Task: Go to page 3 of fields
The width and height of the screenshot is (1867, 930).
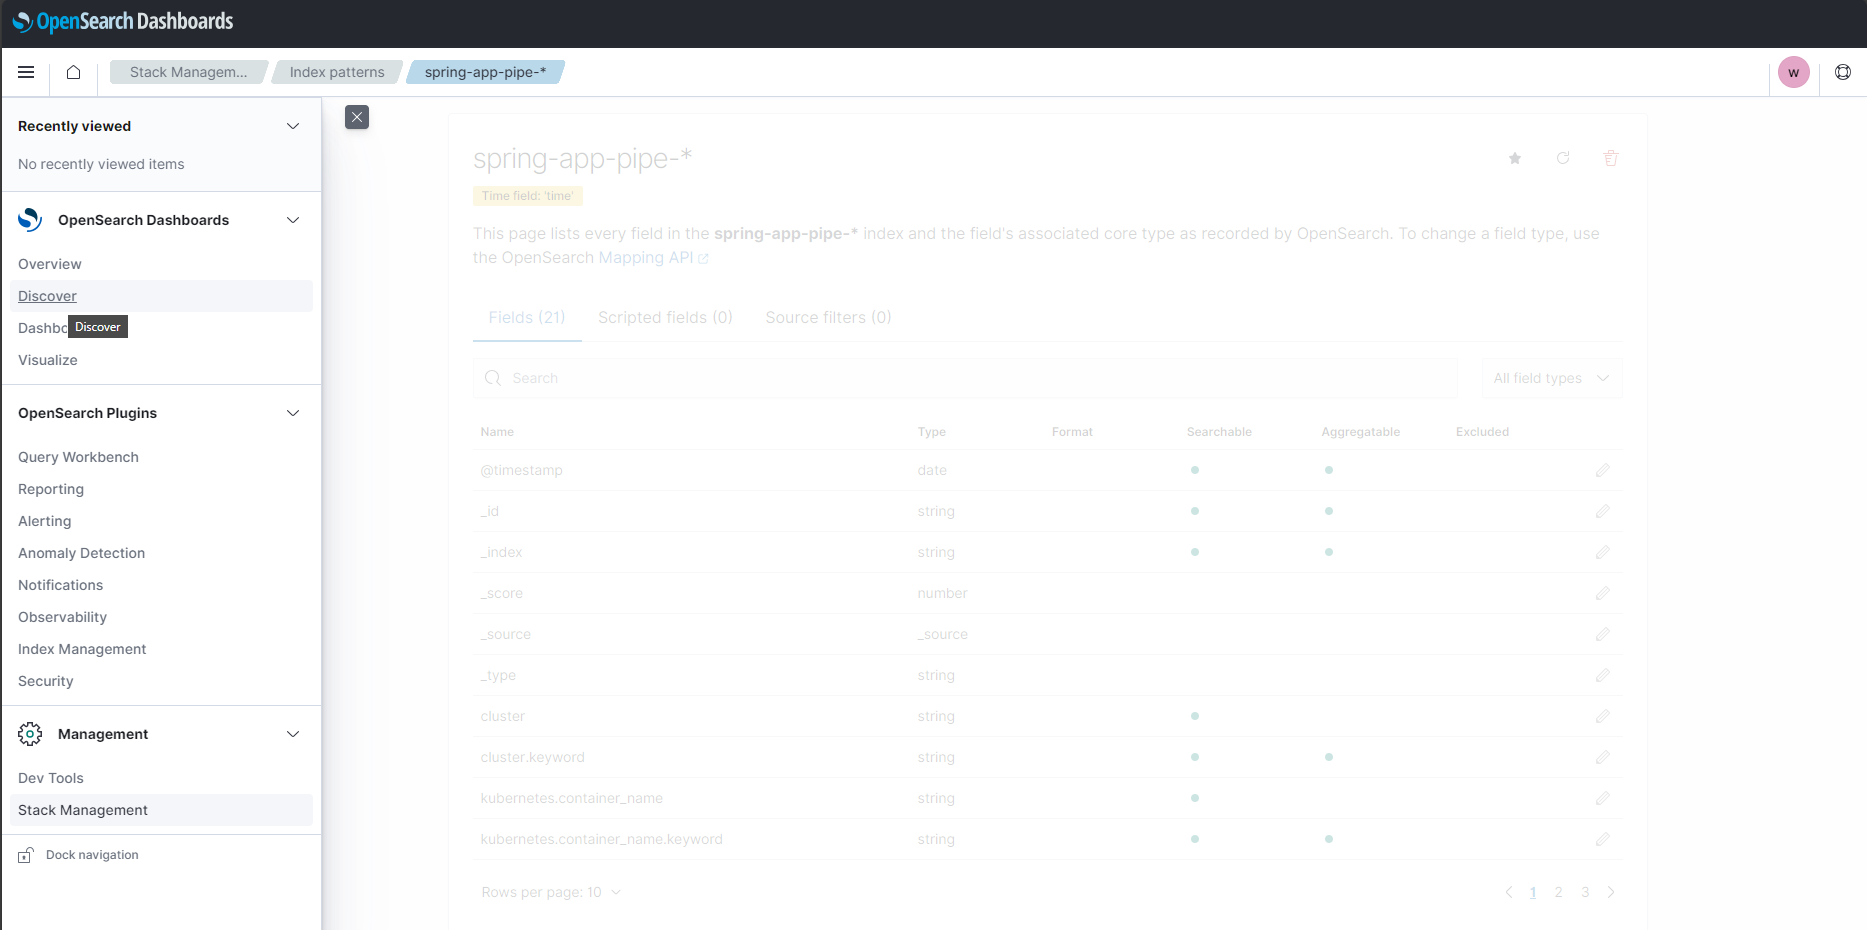Action: [1585, 892]
